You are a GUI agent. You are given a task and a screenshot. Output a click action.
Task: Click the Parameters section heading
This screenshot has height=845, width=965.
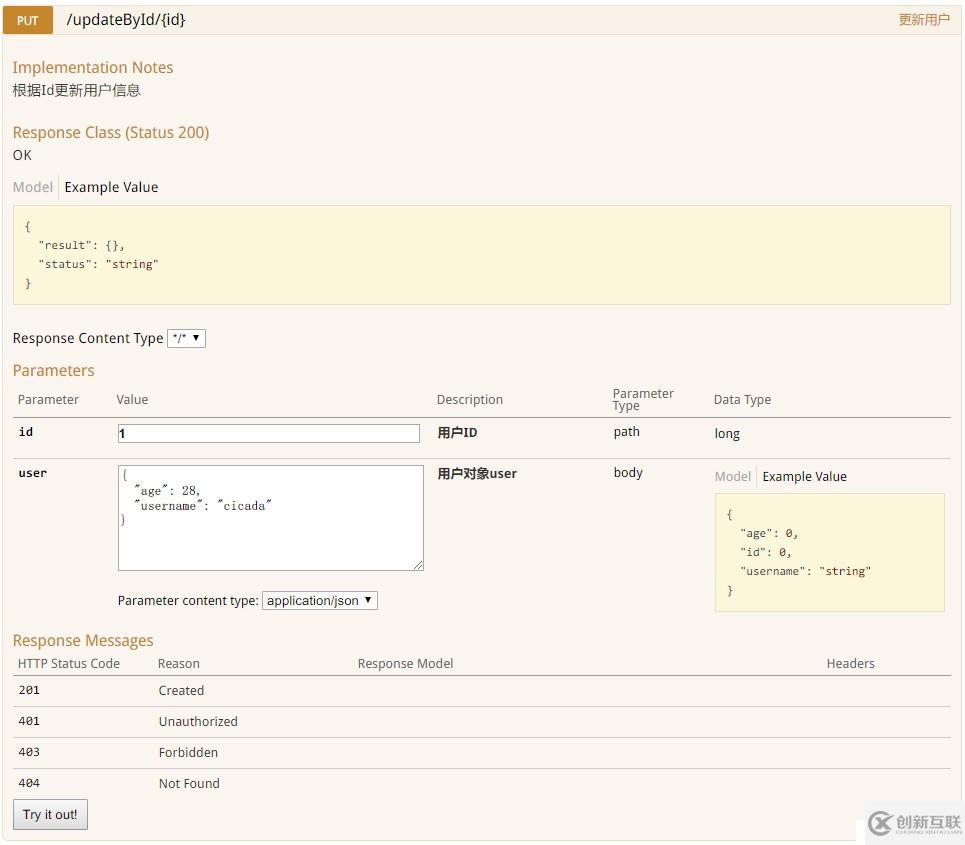54,370
